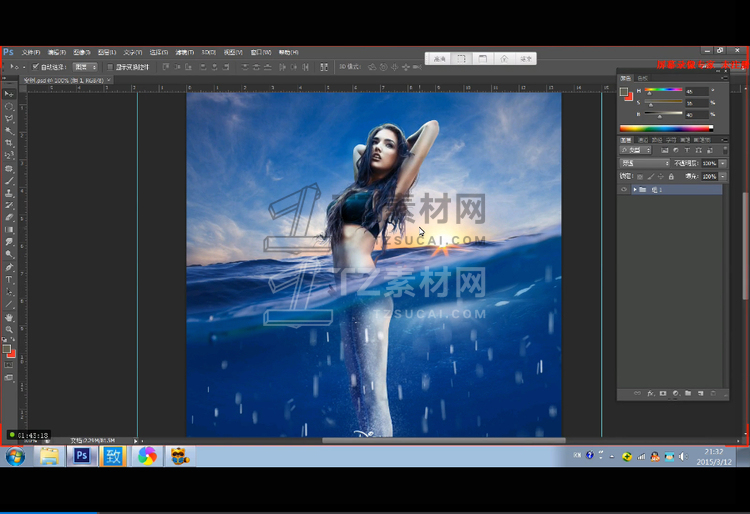Select the Hand tool
Viewport: 750px width, 514px height.
click(9, 317)
